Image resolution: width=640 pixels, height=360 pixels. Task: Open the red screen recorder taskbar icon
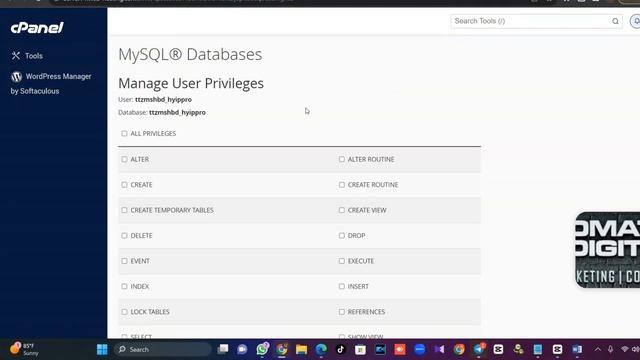click(x=400, y=349)
